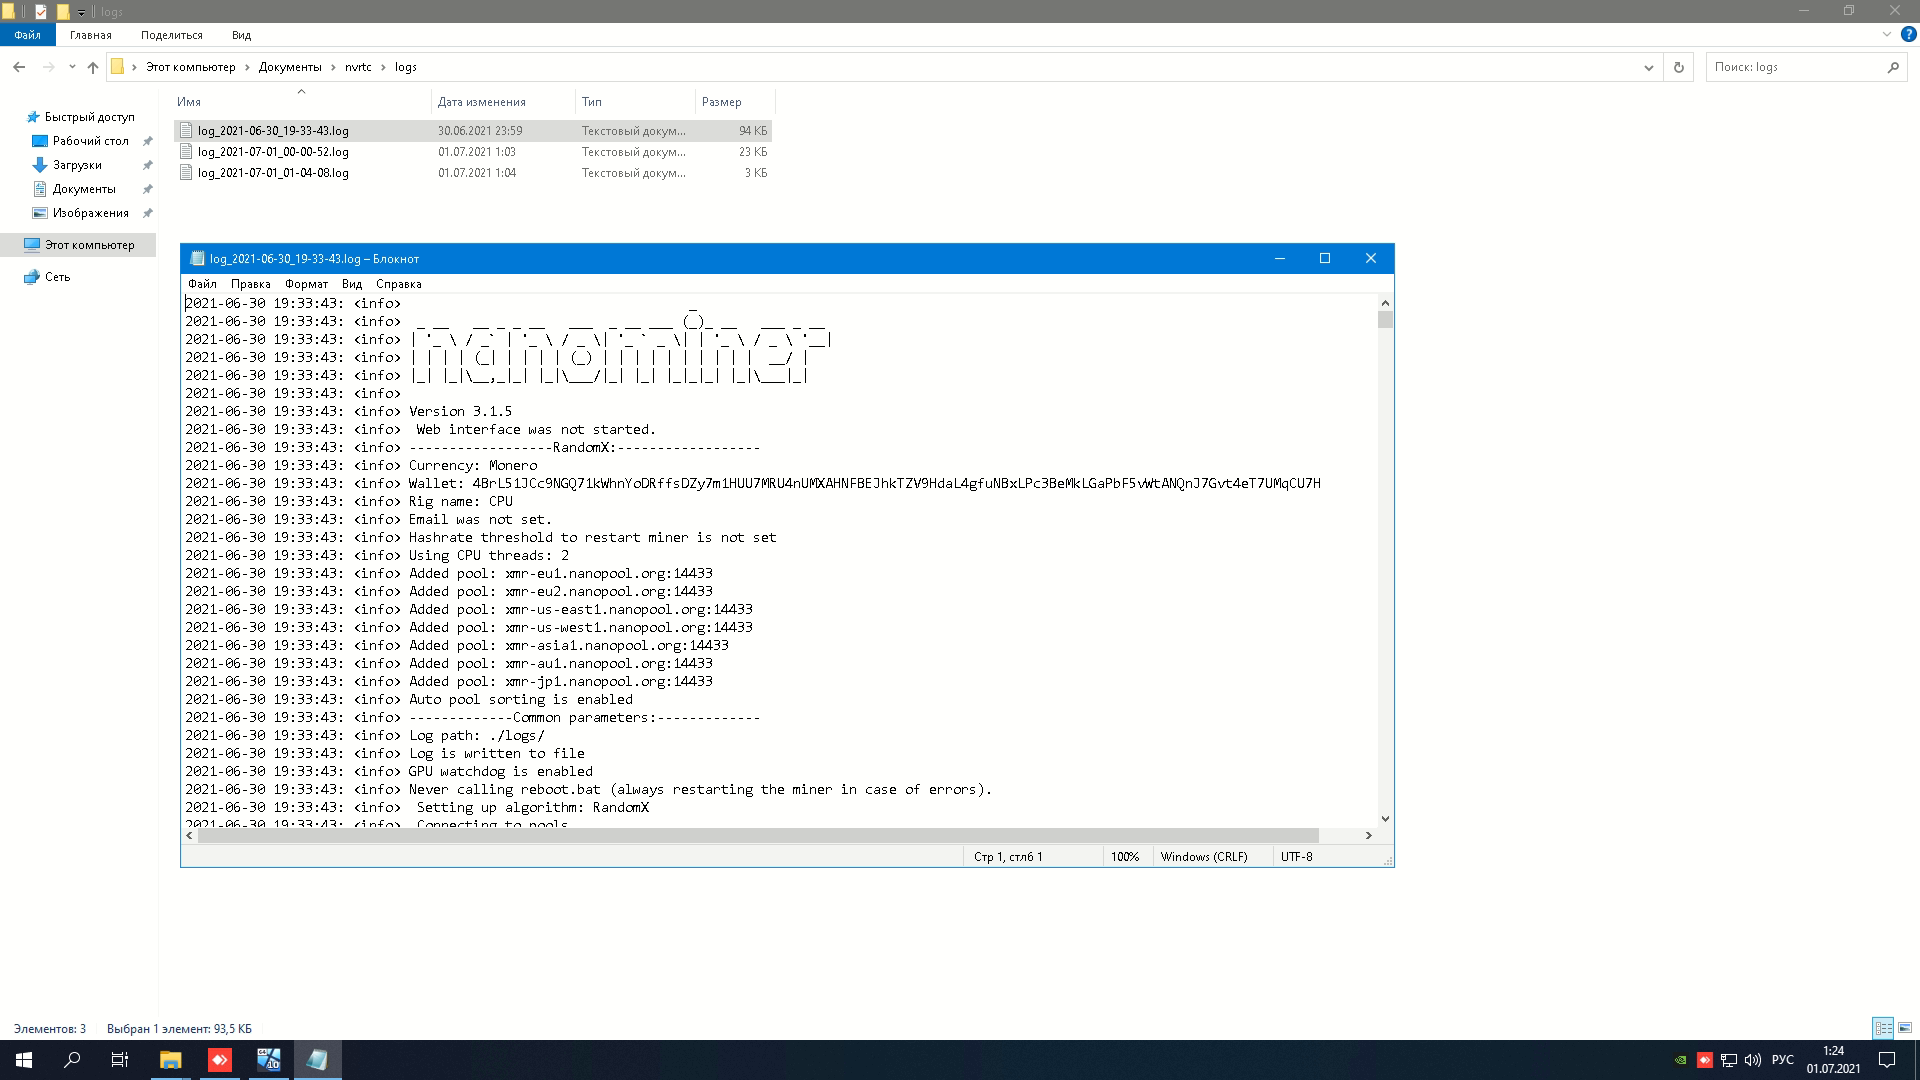Go up one folder level arrow
Image resolution: width=1920 pixels, height=1080 pixels.
(93, 67)
